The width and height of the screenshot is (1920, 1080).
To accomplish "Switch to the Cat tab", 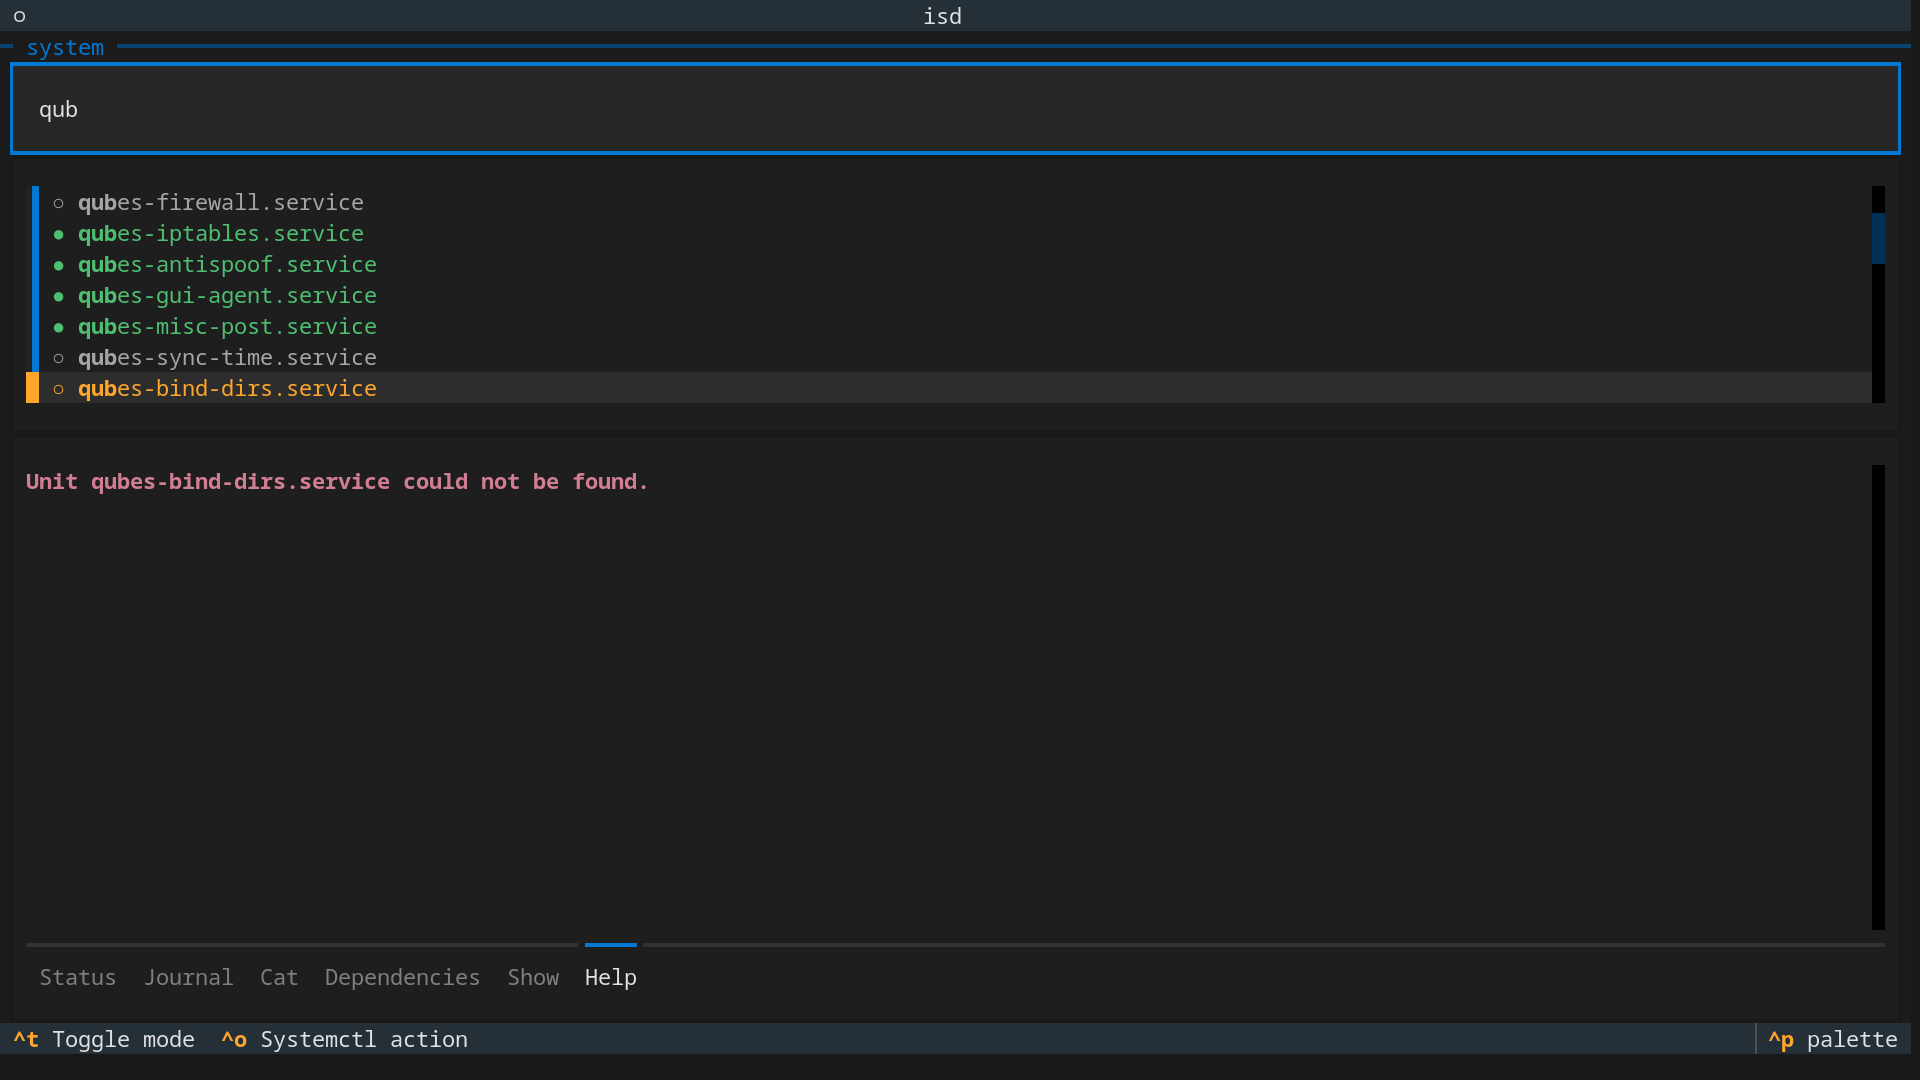I will coord(279,977).
